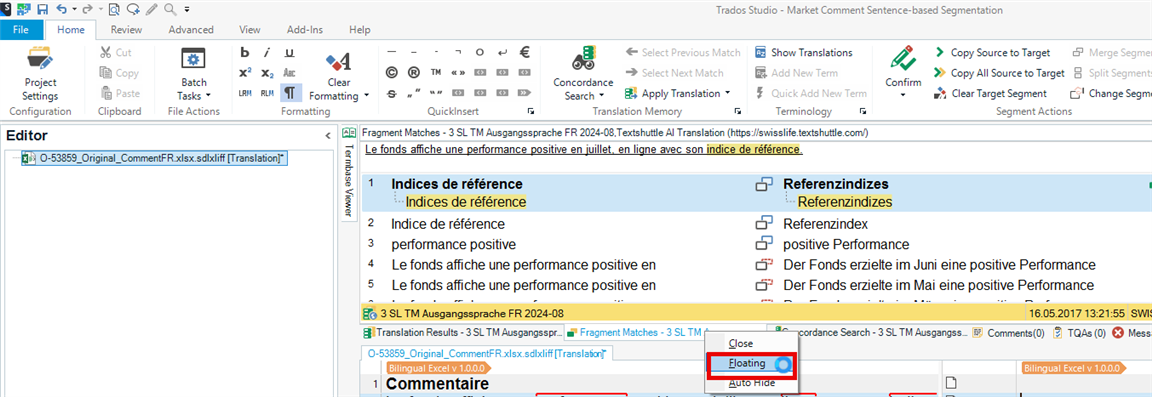Insert the registered trademark symbol

click(x=414, y=73)
